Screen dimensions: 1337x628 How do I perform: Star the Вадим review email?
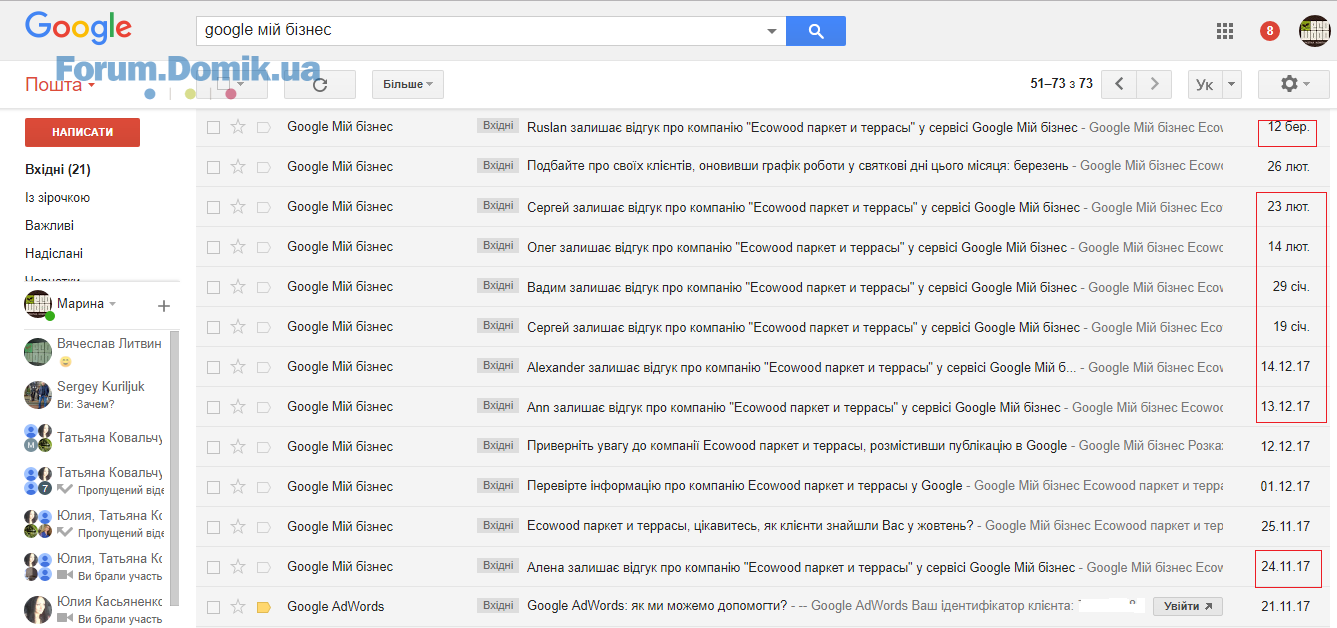click(x=238, y=287)
